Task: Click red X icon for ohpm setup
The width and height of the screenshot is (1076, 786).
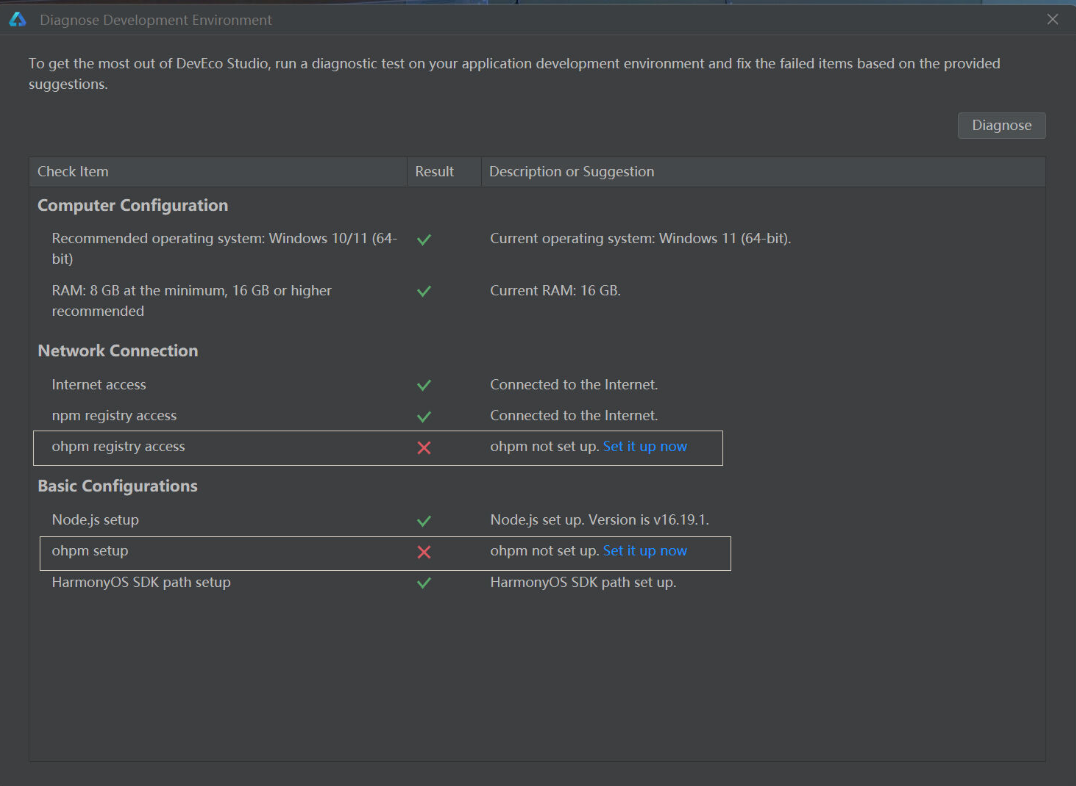Action: click(424, 552)
